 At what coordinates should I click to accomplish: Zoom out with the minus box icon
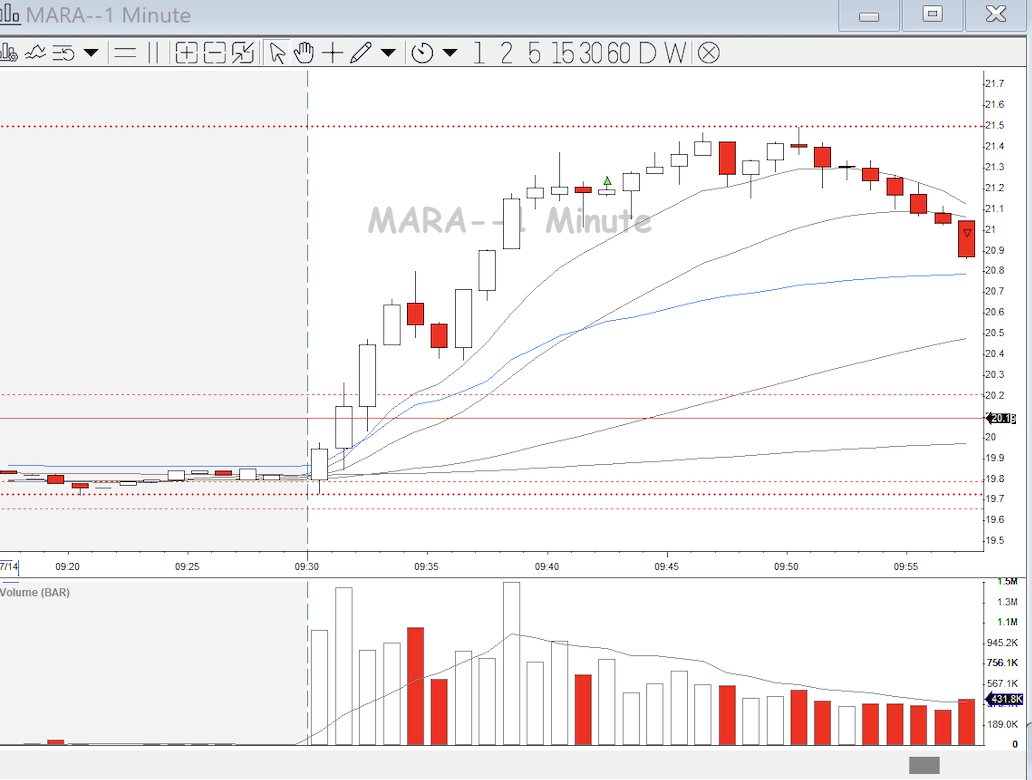click(x=215, y=53)
